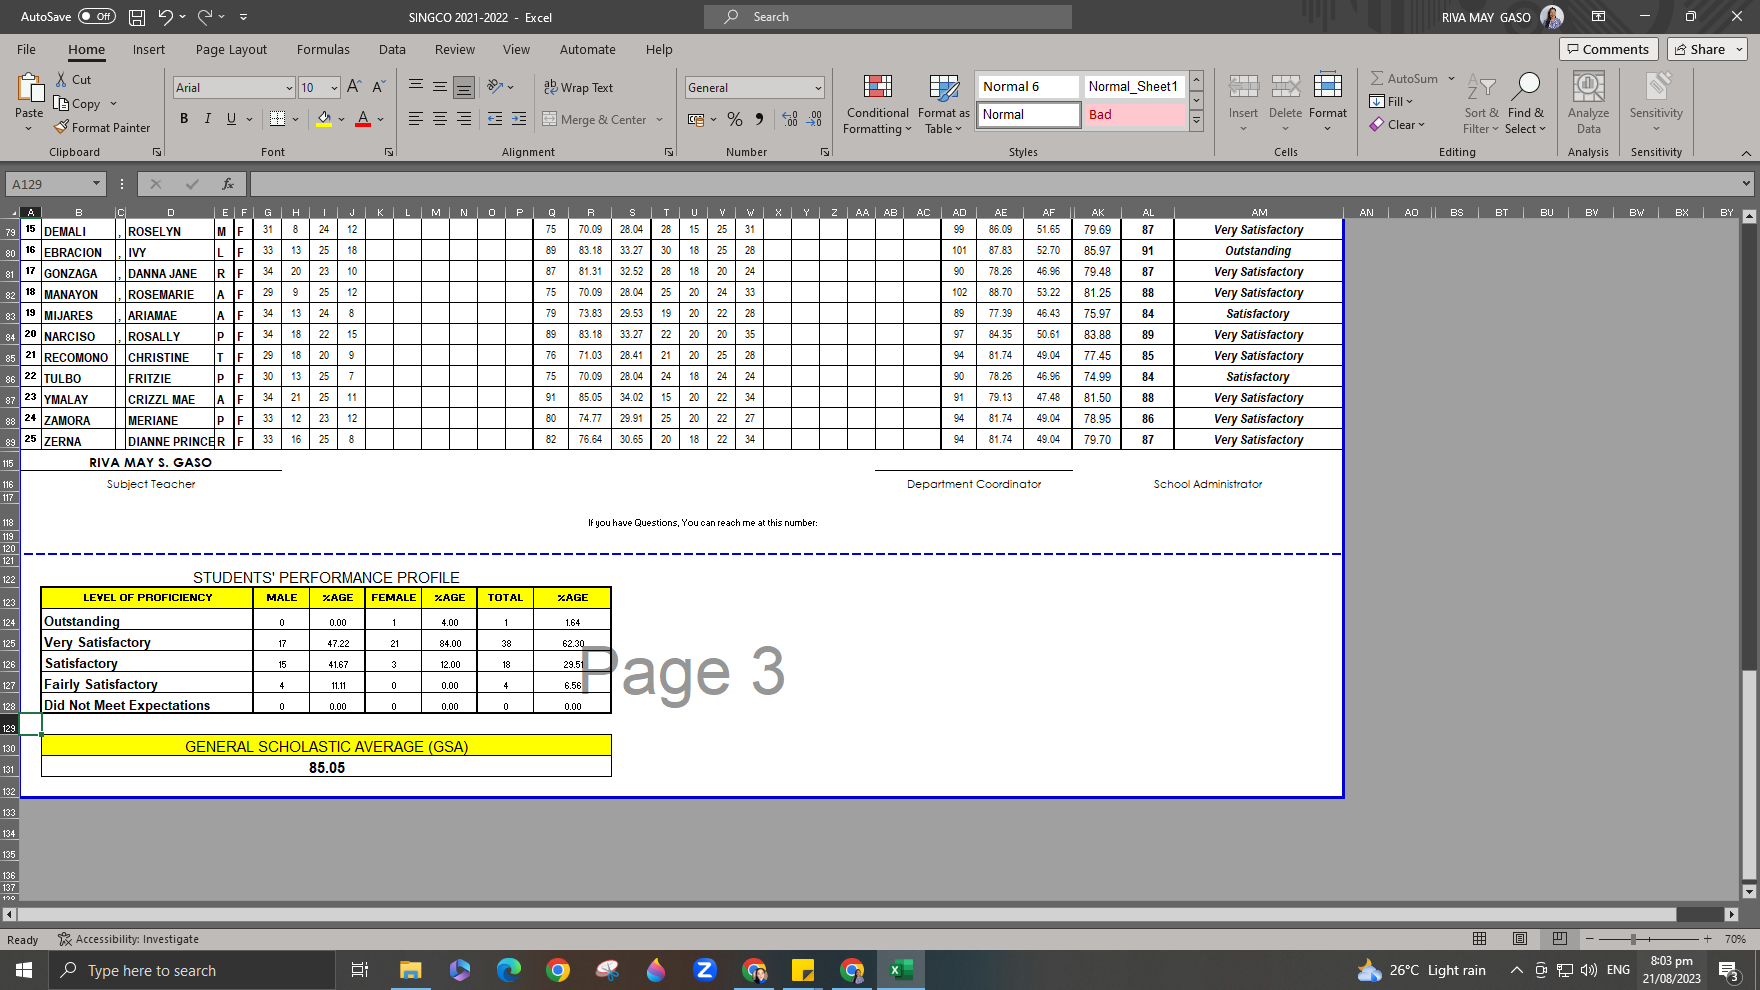1760x990 pixels.
Task: Open the File menu
Action: (26, 49)
